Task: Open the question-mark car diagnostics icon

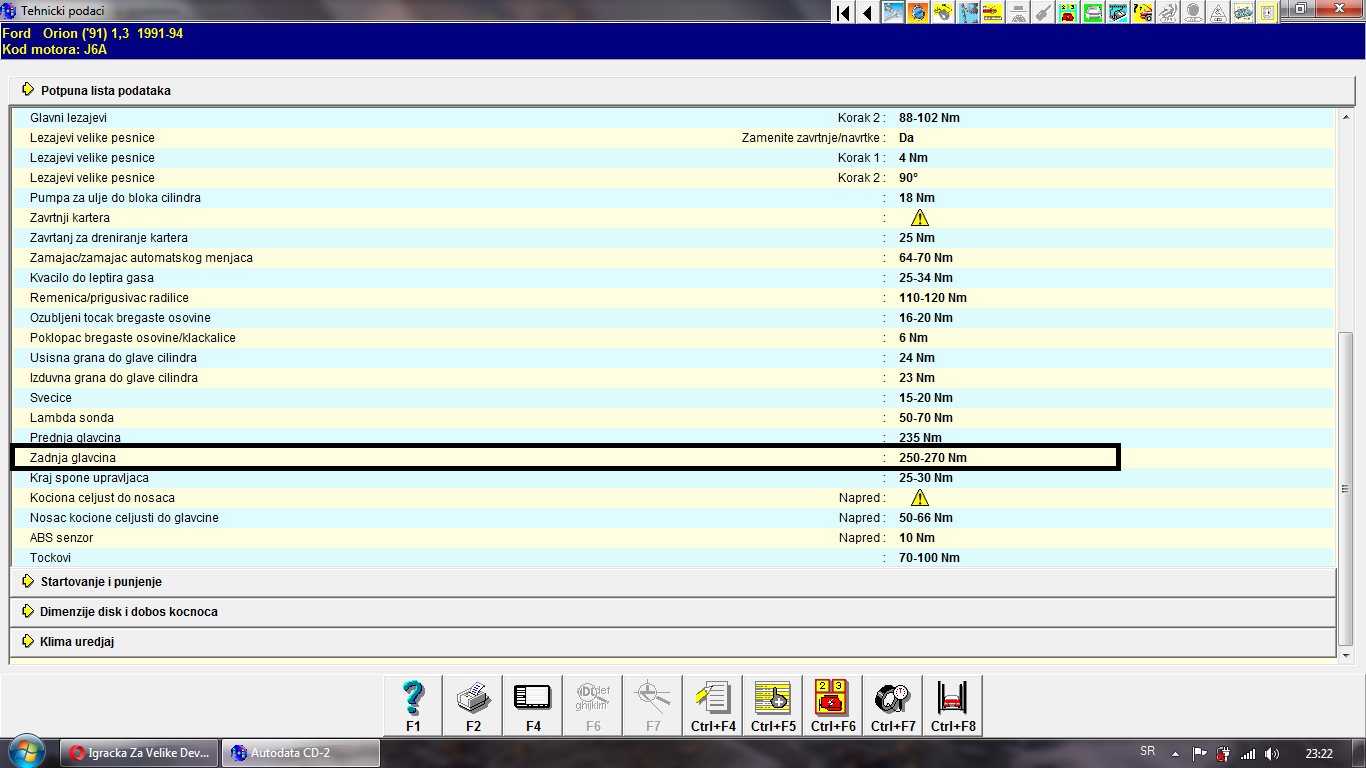Action: (x=1143, y=12)
